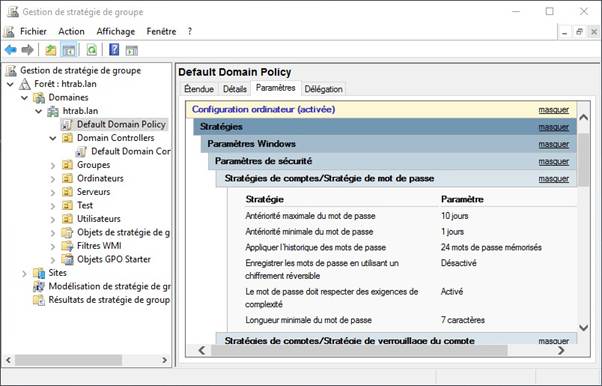Expand the Groupes node
The image size is (602, 386).
tap(53, 166)
